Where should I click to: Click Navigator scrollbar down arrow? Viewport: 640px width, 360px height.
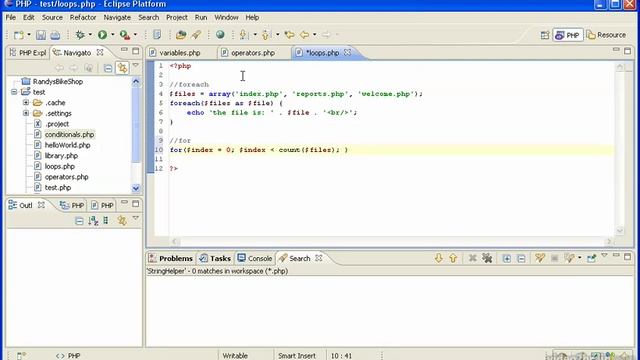(136, 188)
